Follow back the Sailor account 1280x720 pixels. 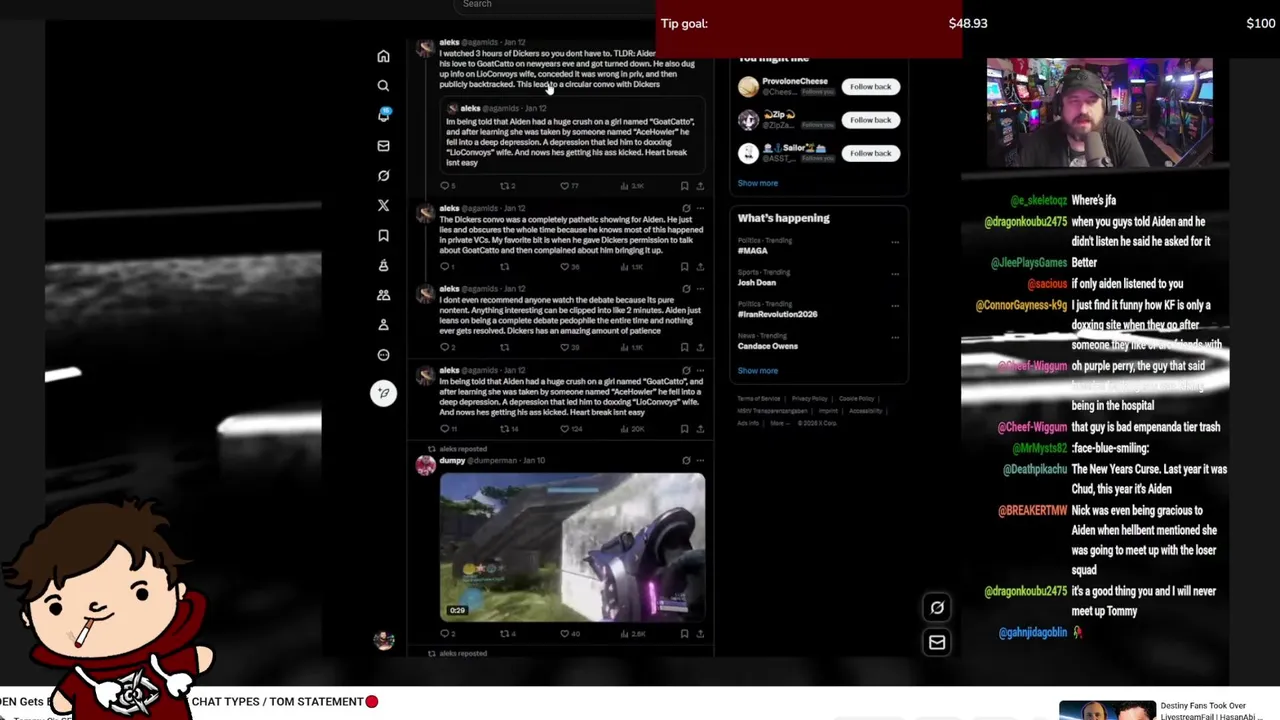(870, 153)
